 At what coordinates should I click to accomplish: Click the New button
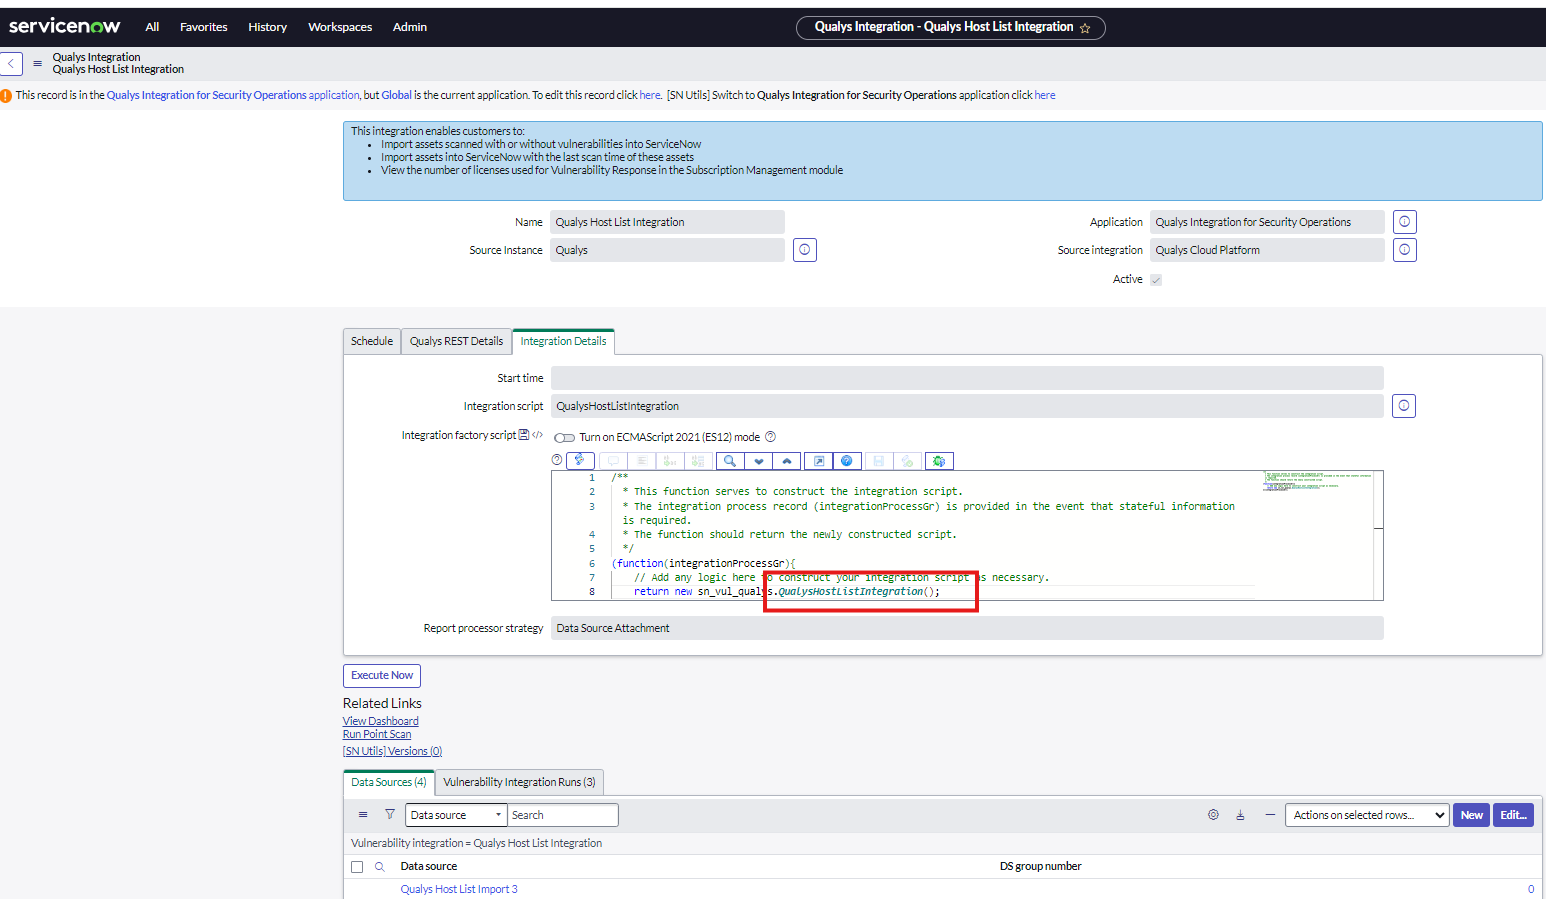[1472, 815]
